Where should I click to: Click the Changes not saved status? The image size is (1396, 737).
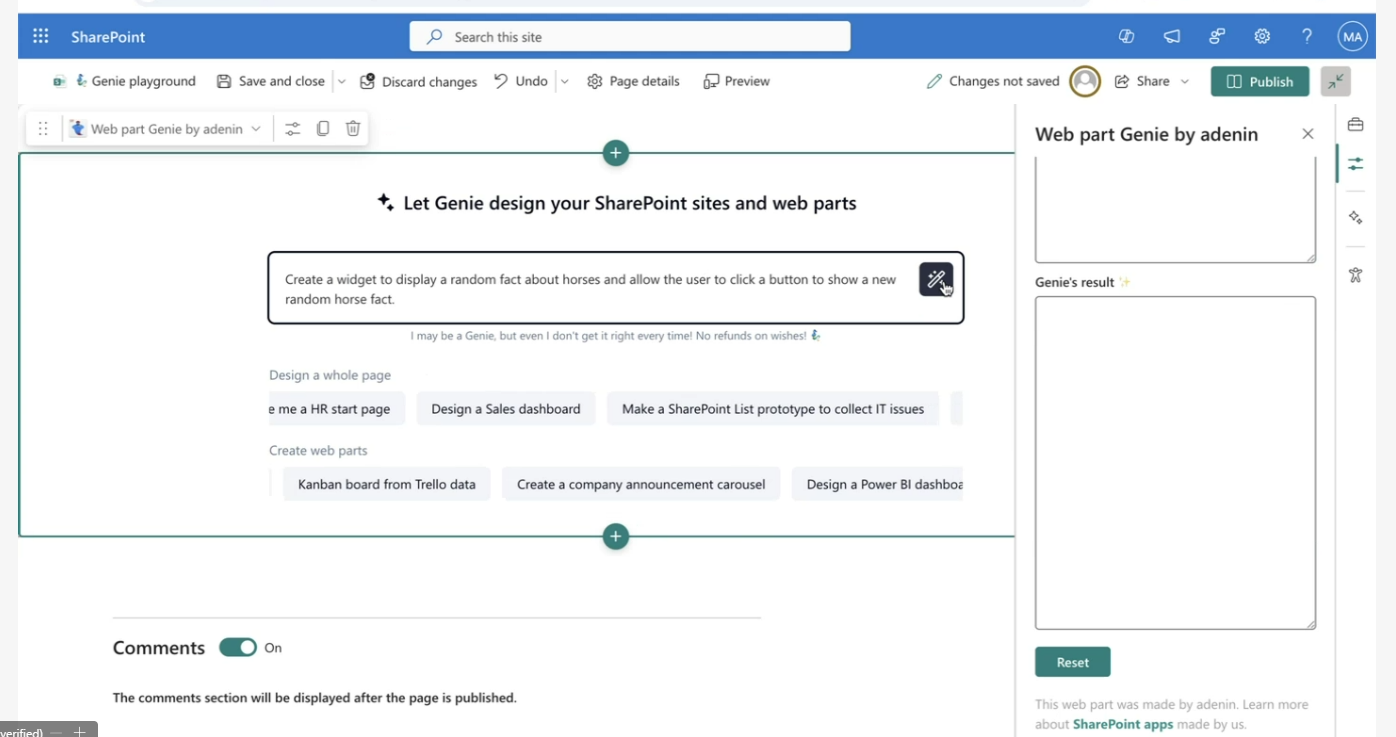[x=993, y=81]
